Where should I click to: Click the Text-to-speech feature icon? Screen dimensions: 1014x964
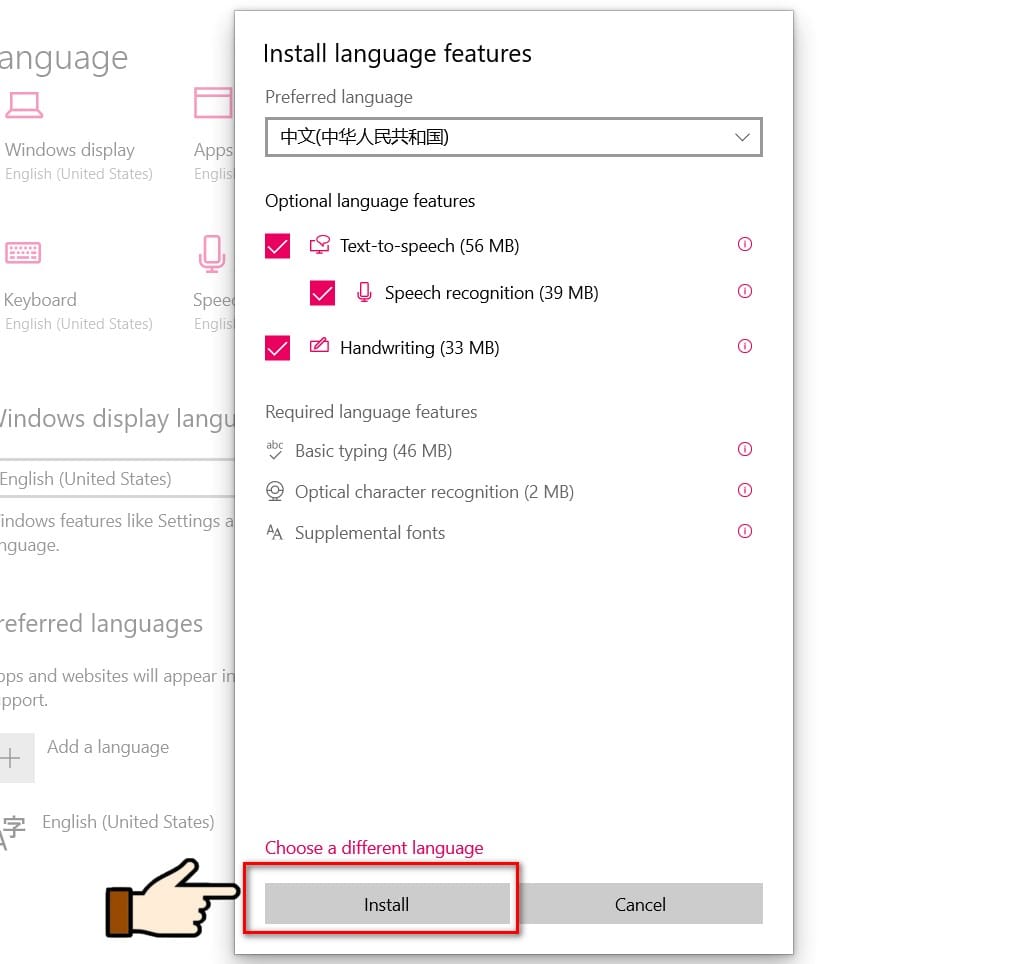[319, 245]
